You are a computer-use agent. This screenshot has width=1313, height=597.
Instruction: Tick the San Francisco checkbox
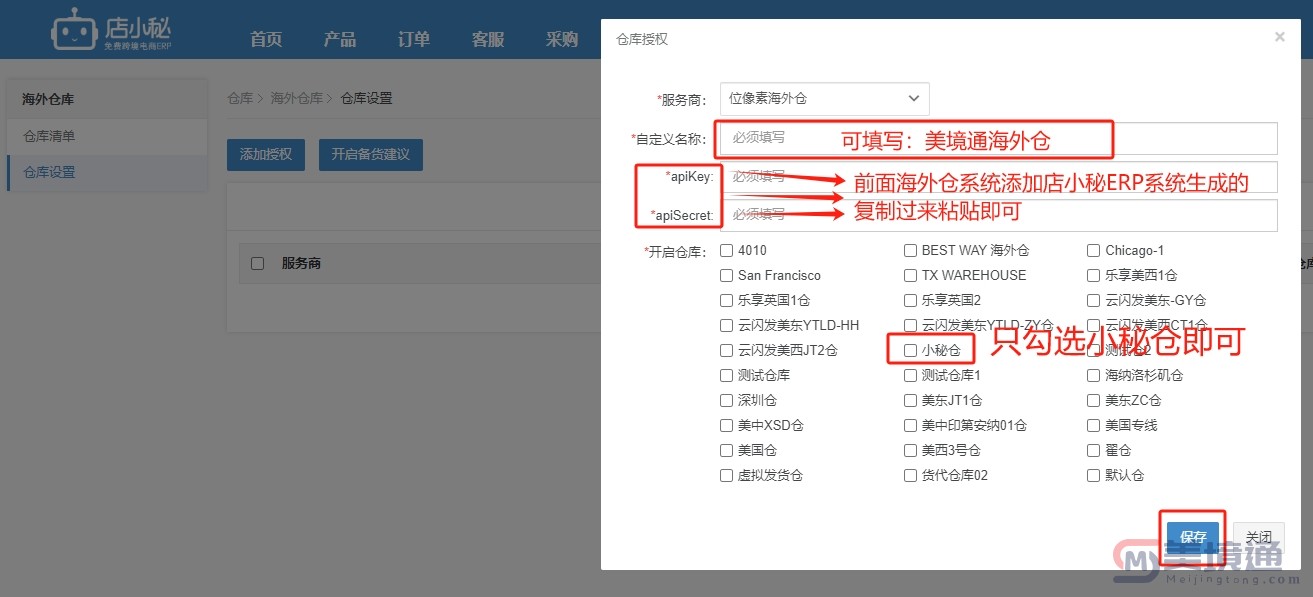(x=726, y=275)
